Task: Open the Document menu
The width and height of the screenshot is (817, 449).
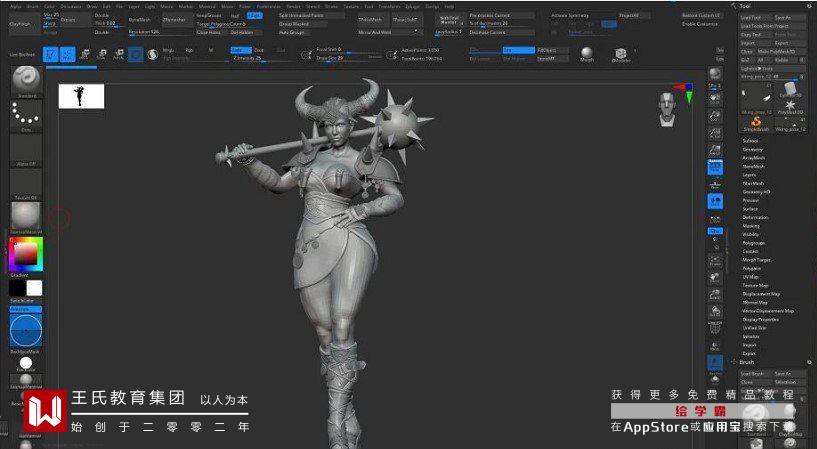Action: pyautogui.click(x=71, y=6)
